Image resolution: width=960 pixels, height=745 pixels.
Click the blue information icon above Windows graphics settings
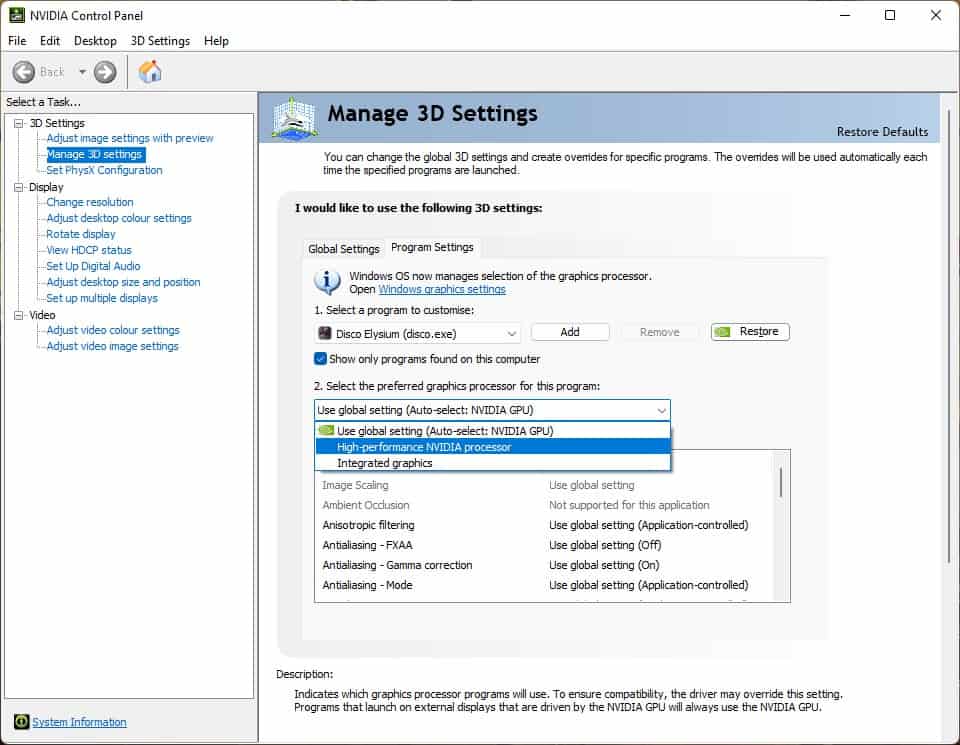tap(326, 281)
